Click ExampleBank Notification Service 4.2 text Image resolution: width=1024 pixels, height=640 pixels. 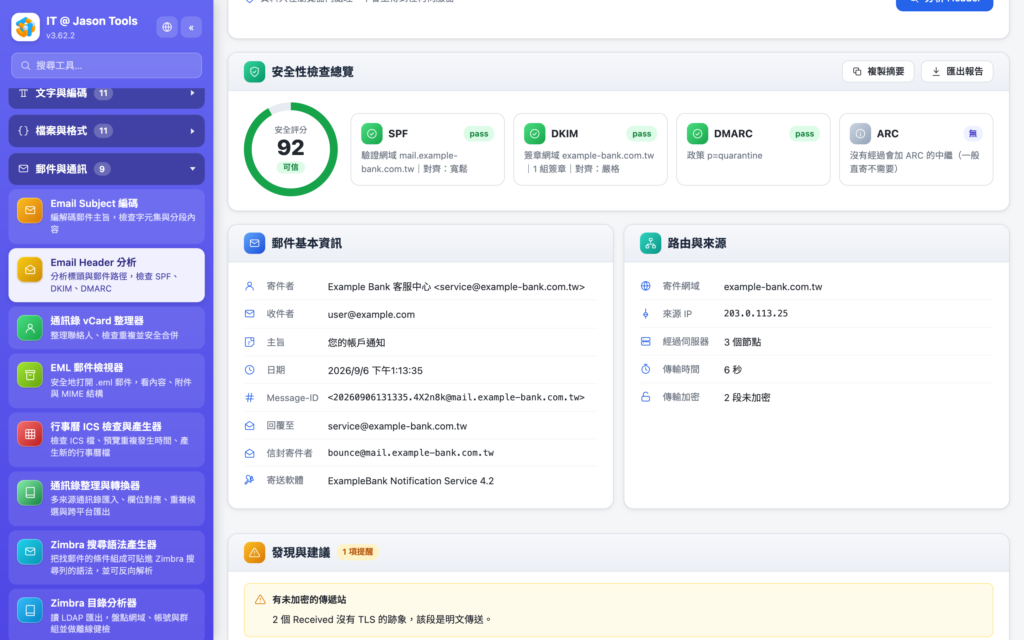(x=411, y=481)
